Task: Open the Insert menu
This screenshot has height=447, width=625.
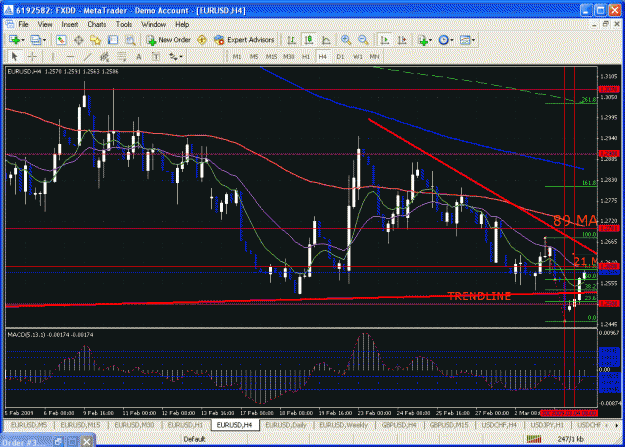Action: 70,24
